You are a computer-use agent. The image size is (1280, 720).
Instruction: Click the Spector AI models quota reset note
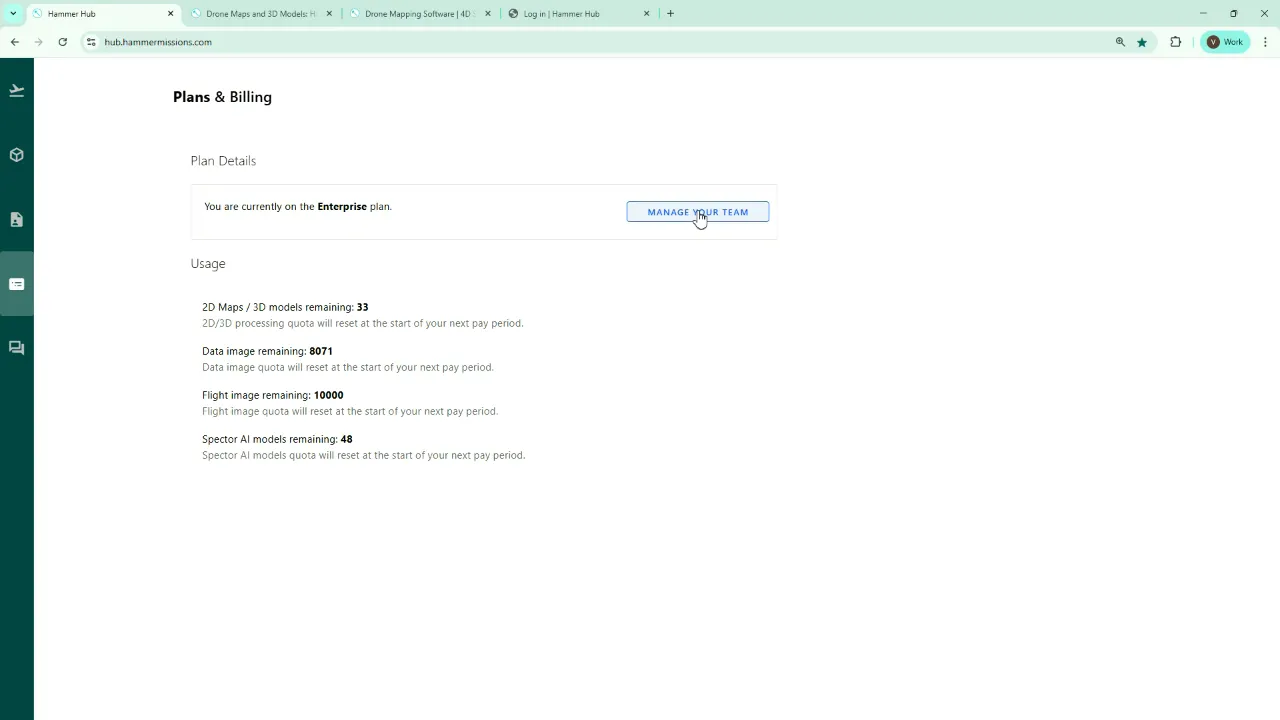364,455
